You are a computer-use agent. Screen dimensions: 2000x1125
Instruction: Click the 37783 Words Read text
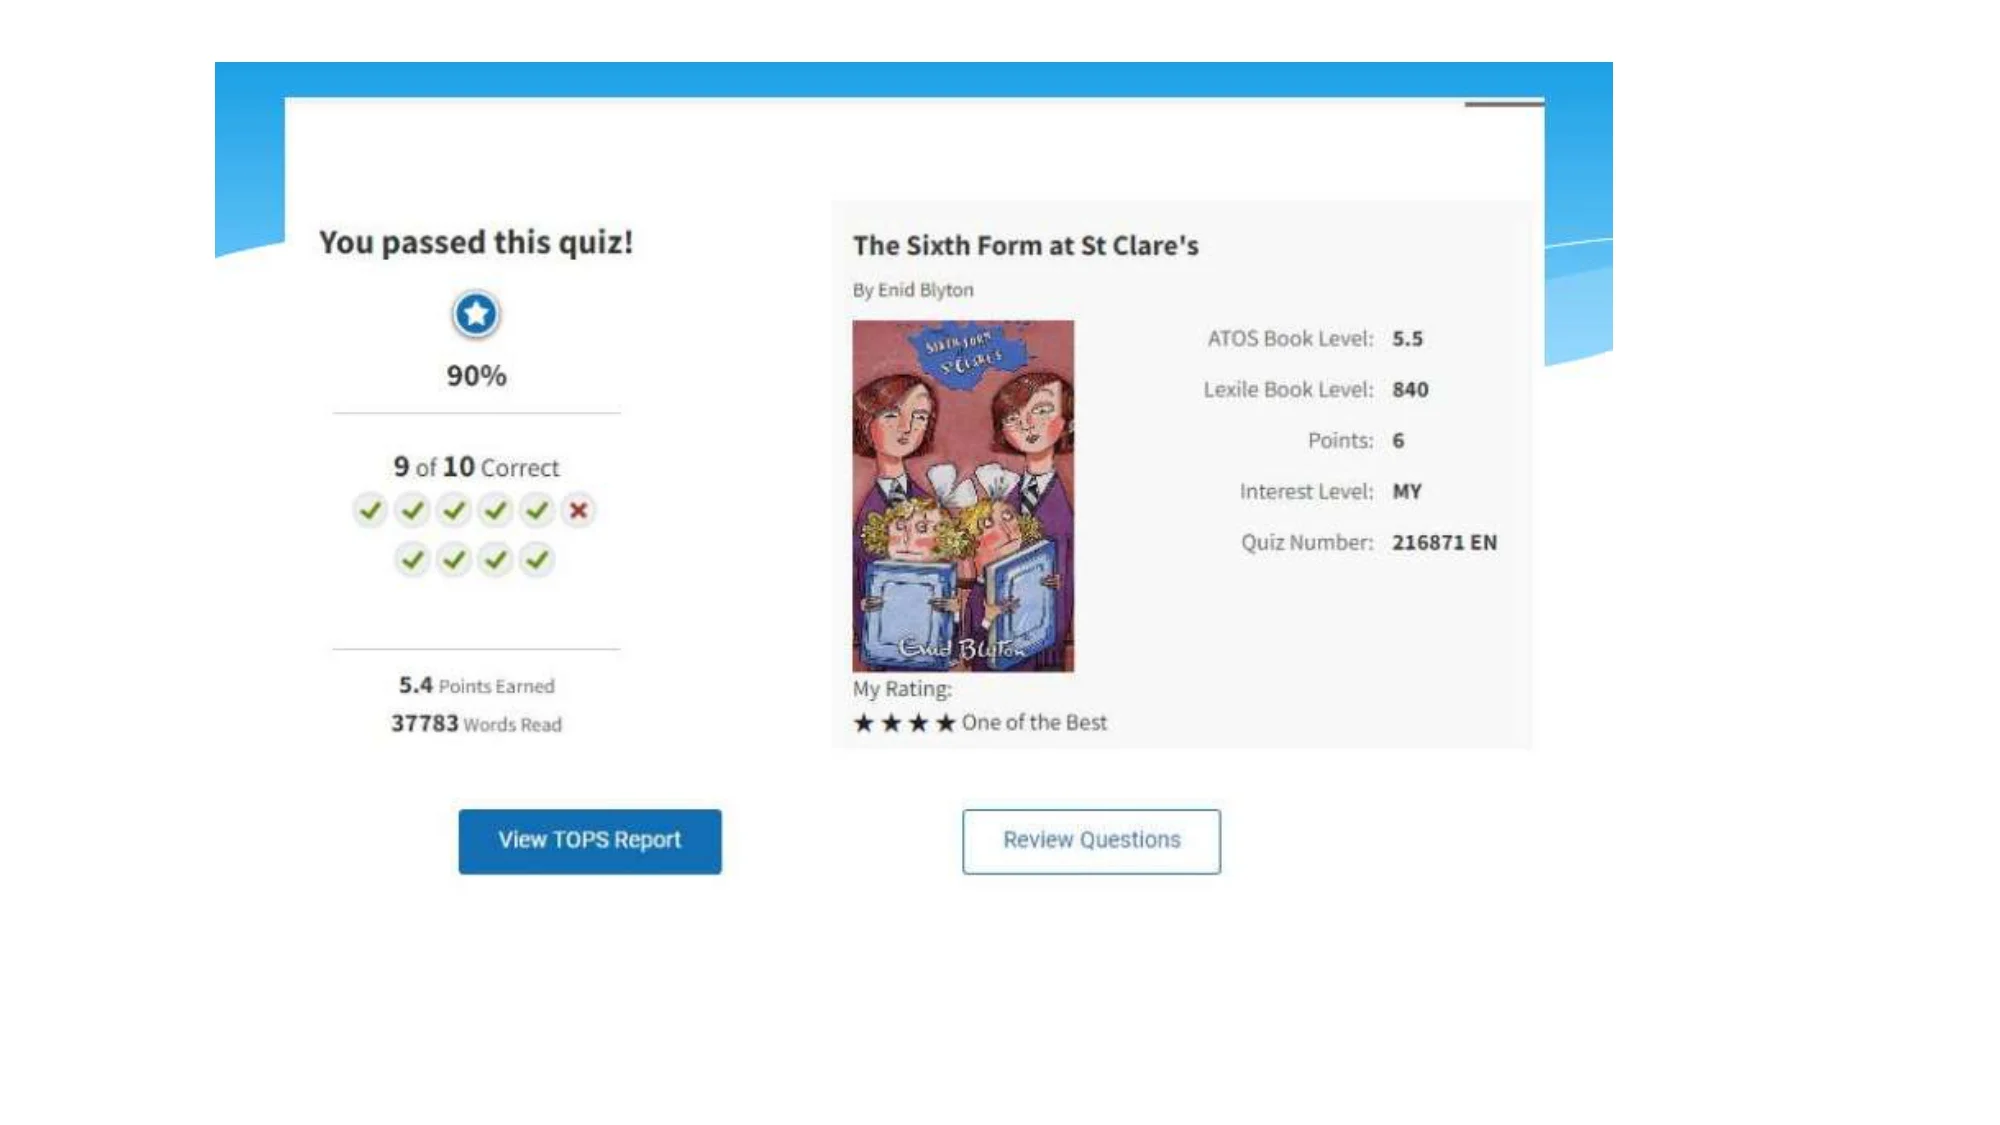(476, 724)
